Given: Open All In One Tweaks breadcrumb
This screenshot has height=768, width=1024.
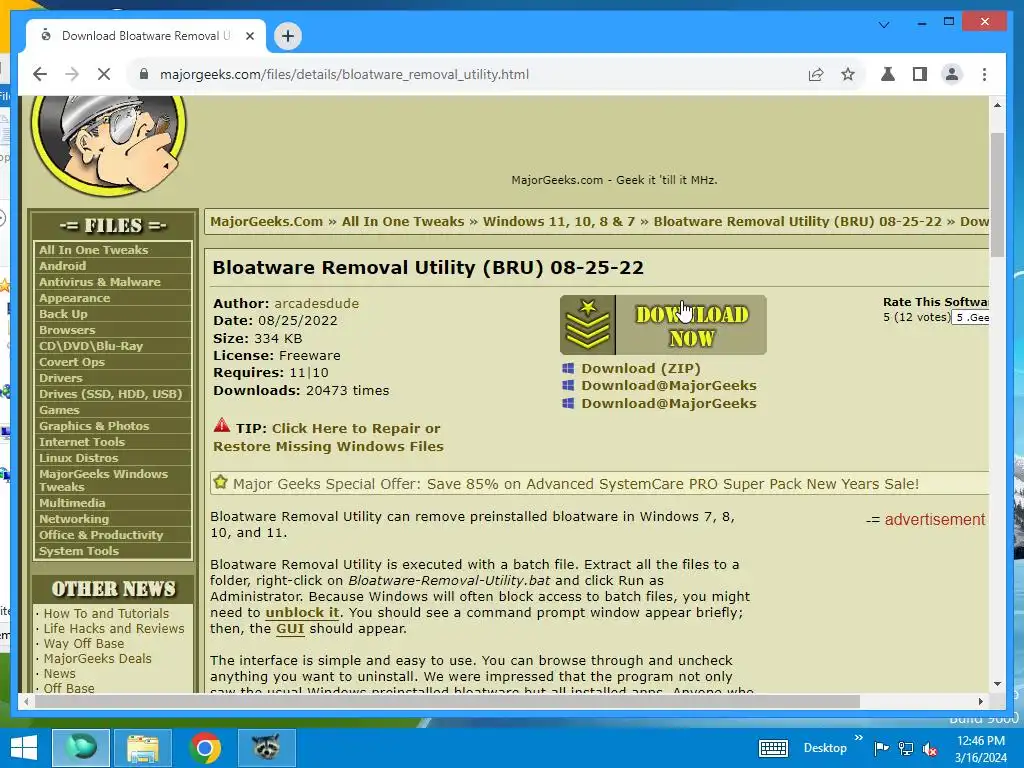Looking at the screenshot, I should pos(403,221).
